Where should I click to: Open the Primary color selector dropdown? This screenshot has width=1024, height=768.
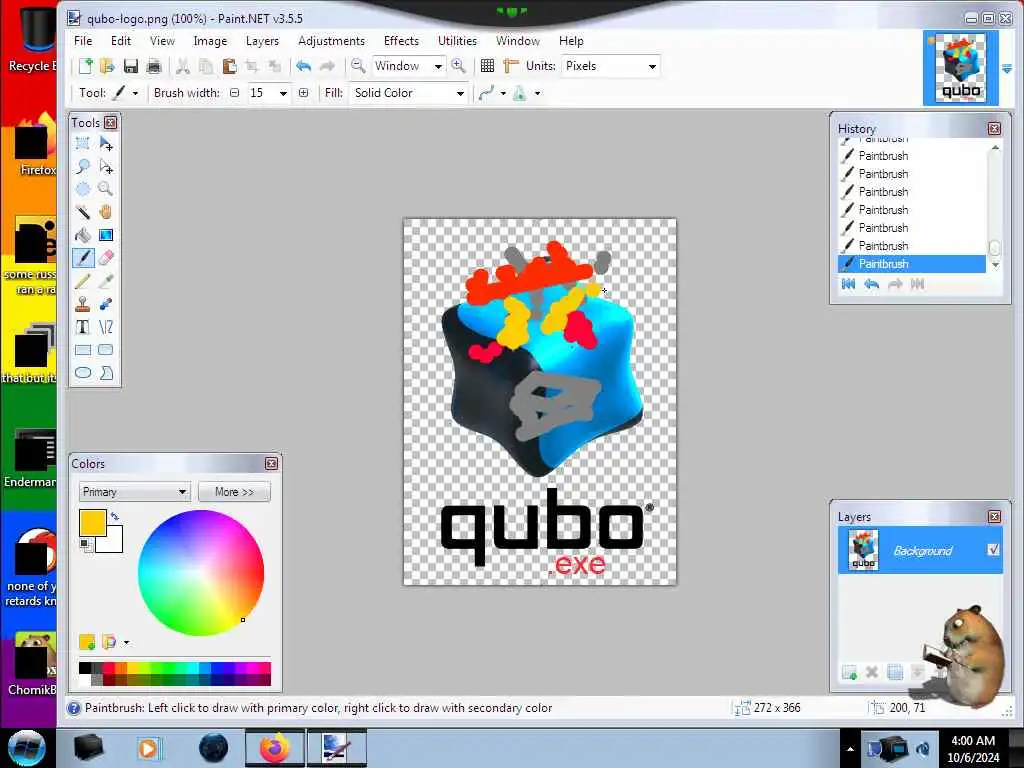click(135, 492)
